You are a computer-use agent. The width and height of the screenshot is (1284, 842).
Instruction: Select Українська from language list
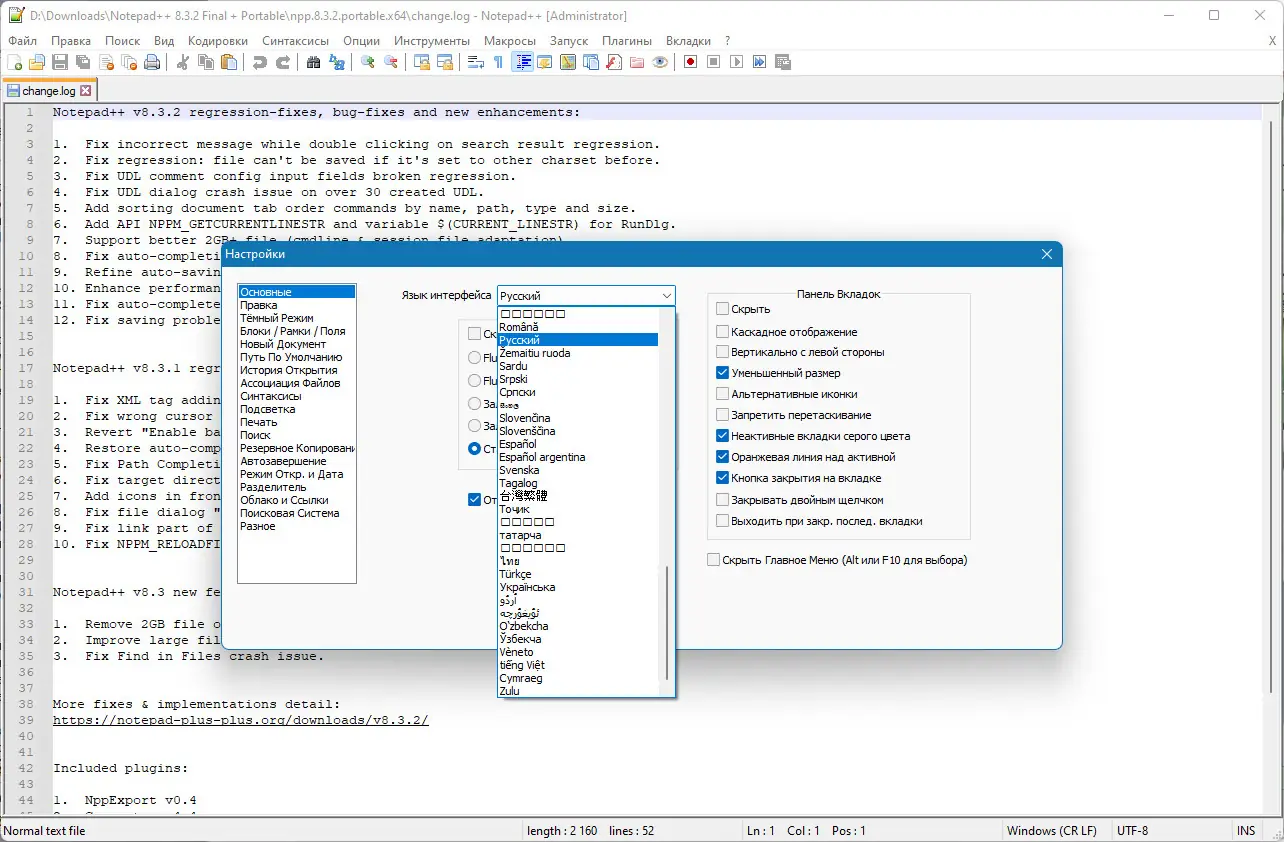(527, 587)
